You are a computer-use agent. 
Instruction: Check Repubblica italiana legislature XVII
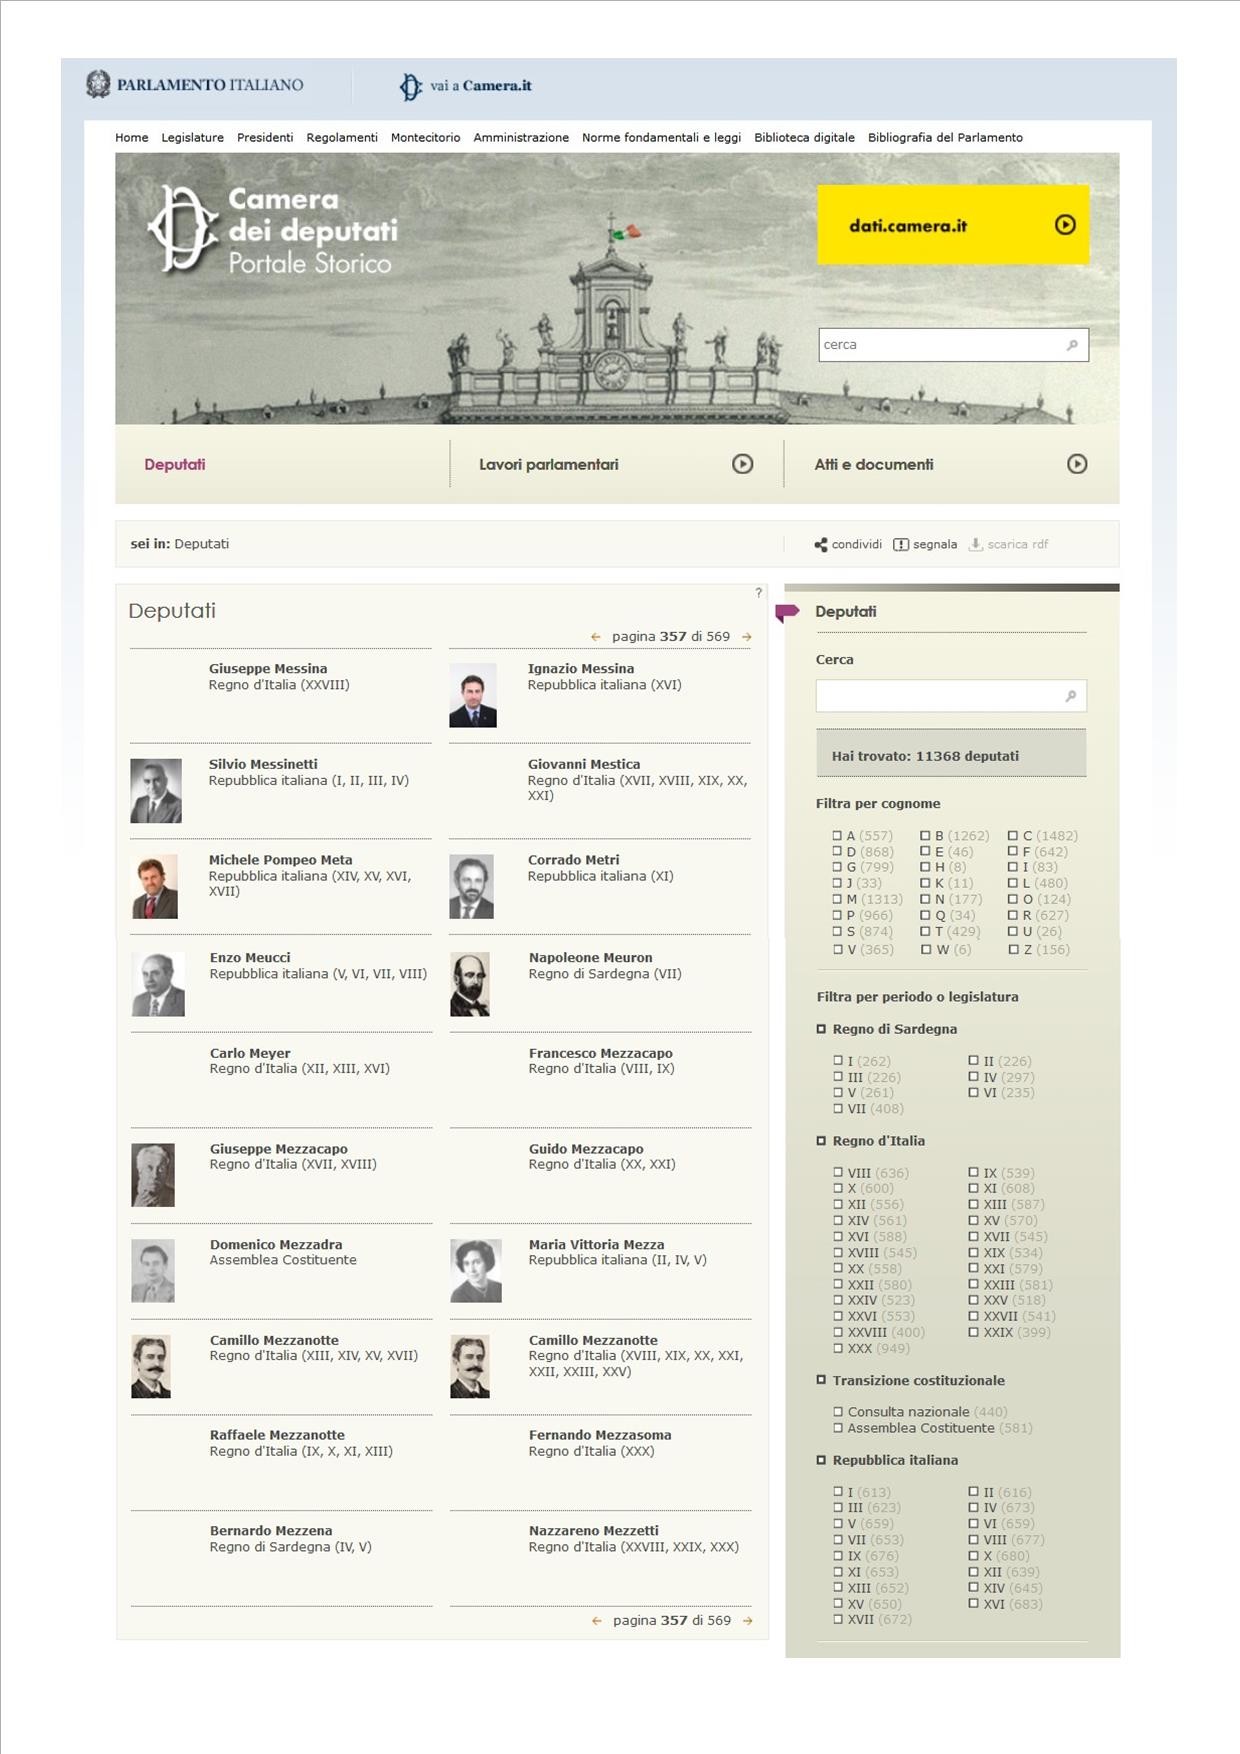coord(838,1619)
